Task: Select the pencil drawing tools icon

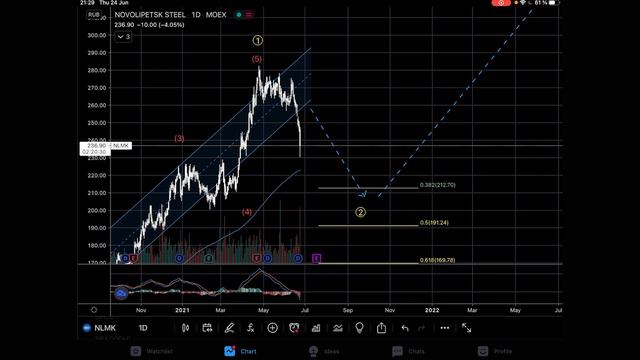Action: pos(229,328)
